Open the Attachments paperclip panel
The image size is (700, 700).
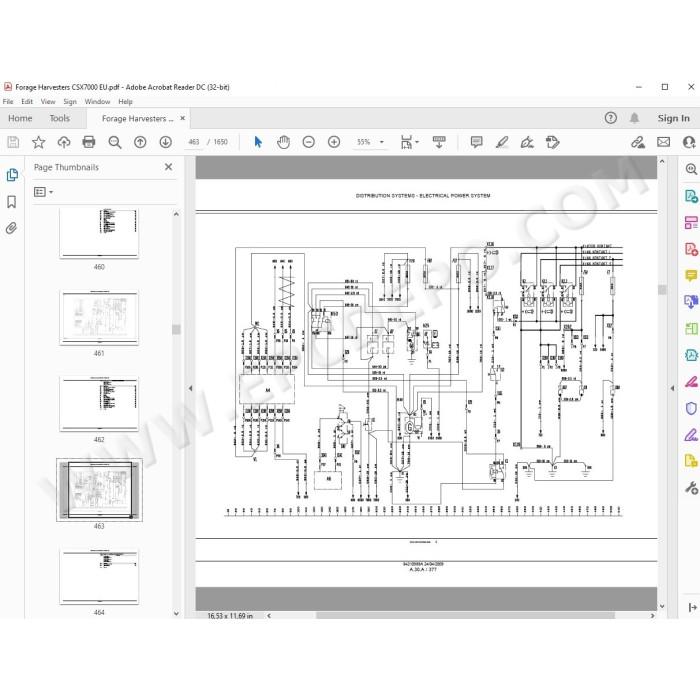point(12,229)
